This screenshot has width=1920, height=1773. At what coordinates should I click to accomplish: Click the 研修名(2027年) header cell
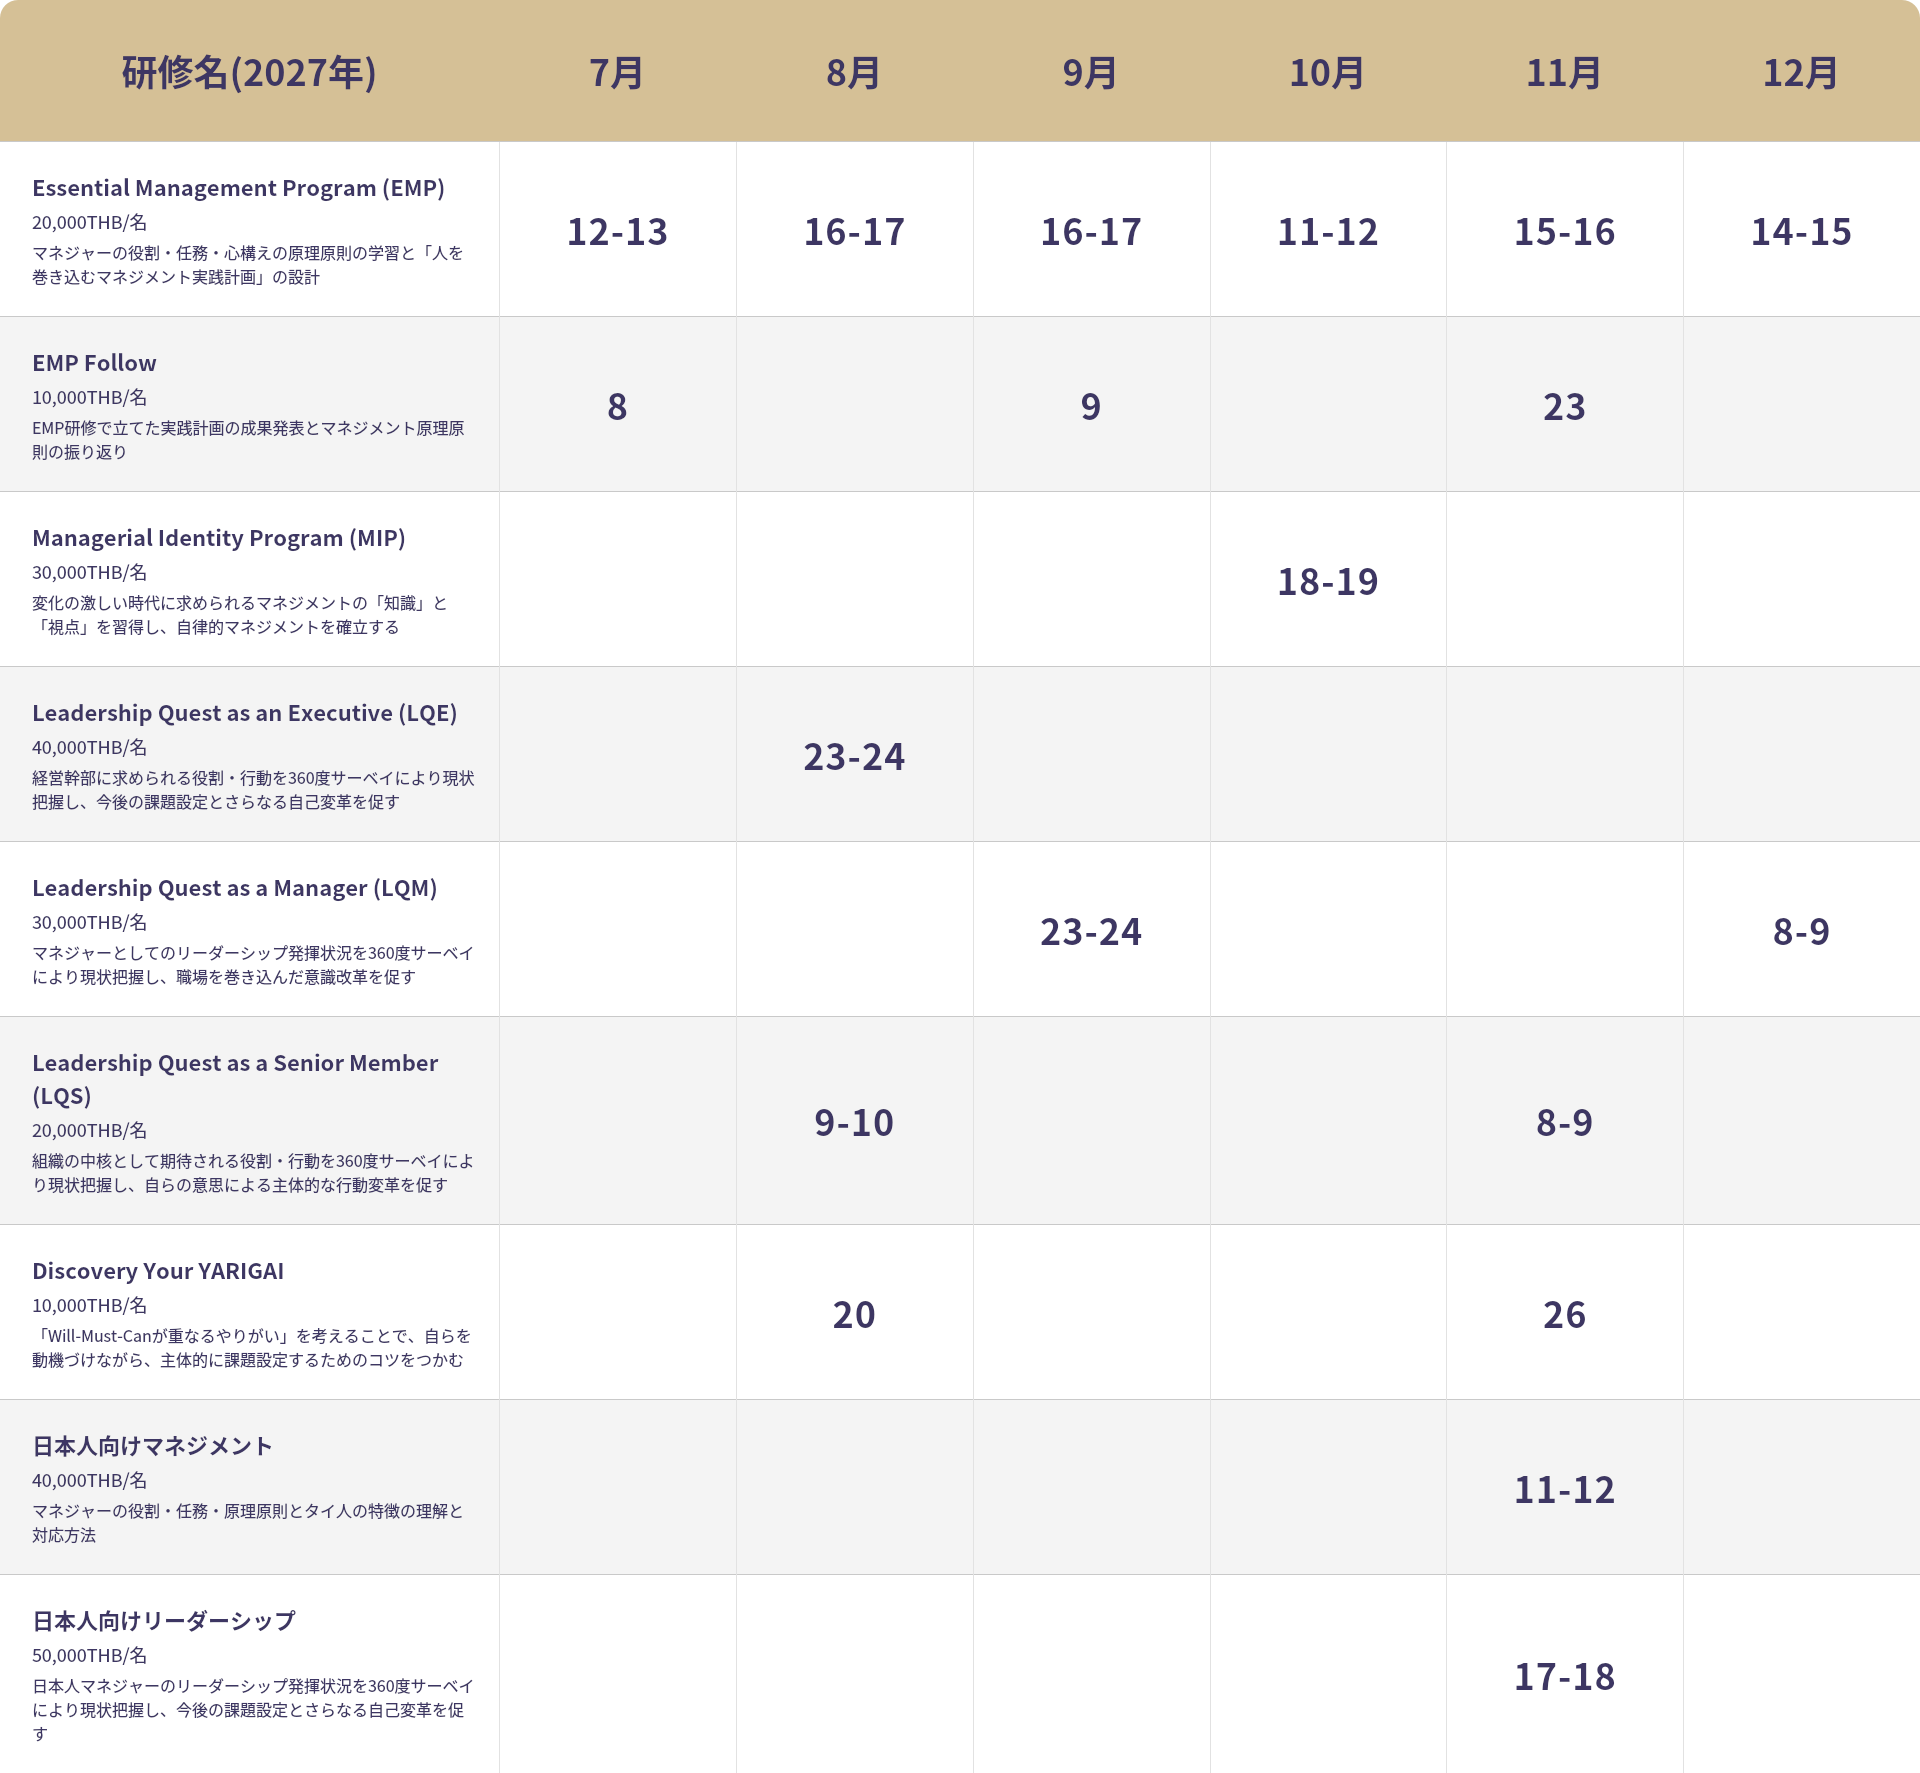click(249, 73)
